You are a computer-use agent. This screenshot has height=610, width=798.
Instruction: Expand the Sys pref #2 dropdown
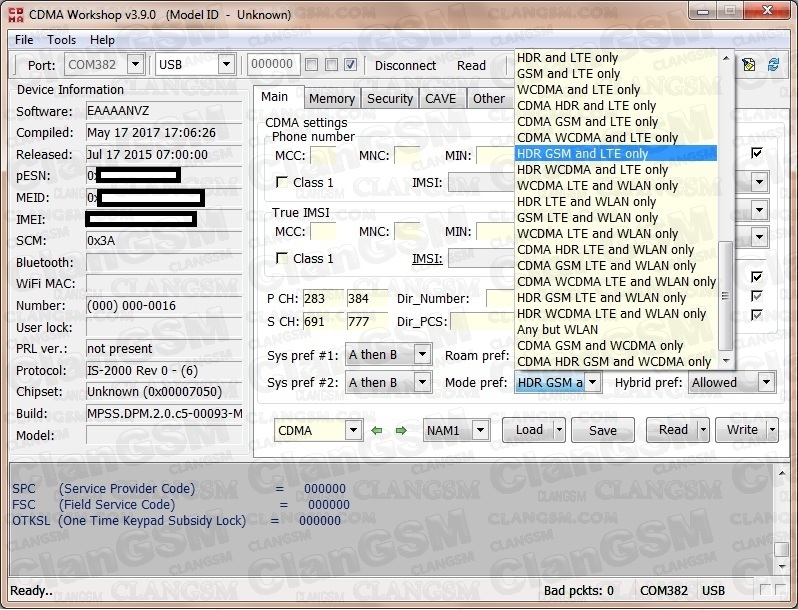(x=422, y=382)
